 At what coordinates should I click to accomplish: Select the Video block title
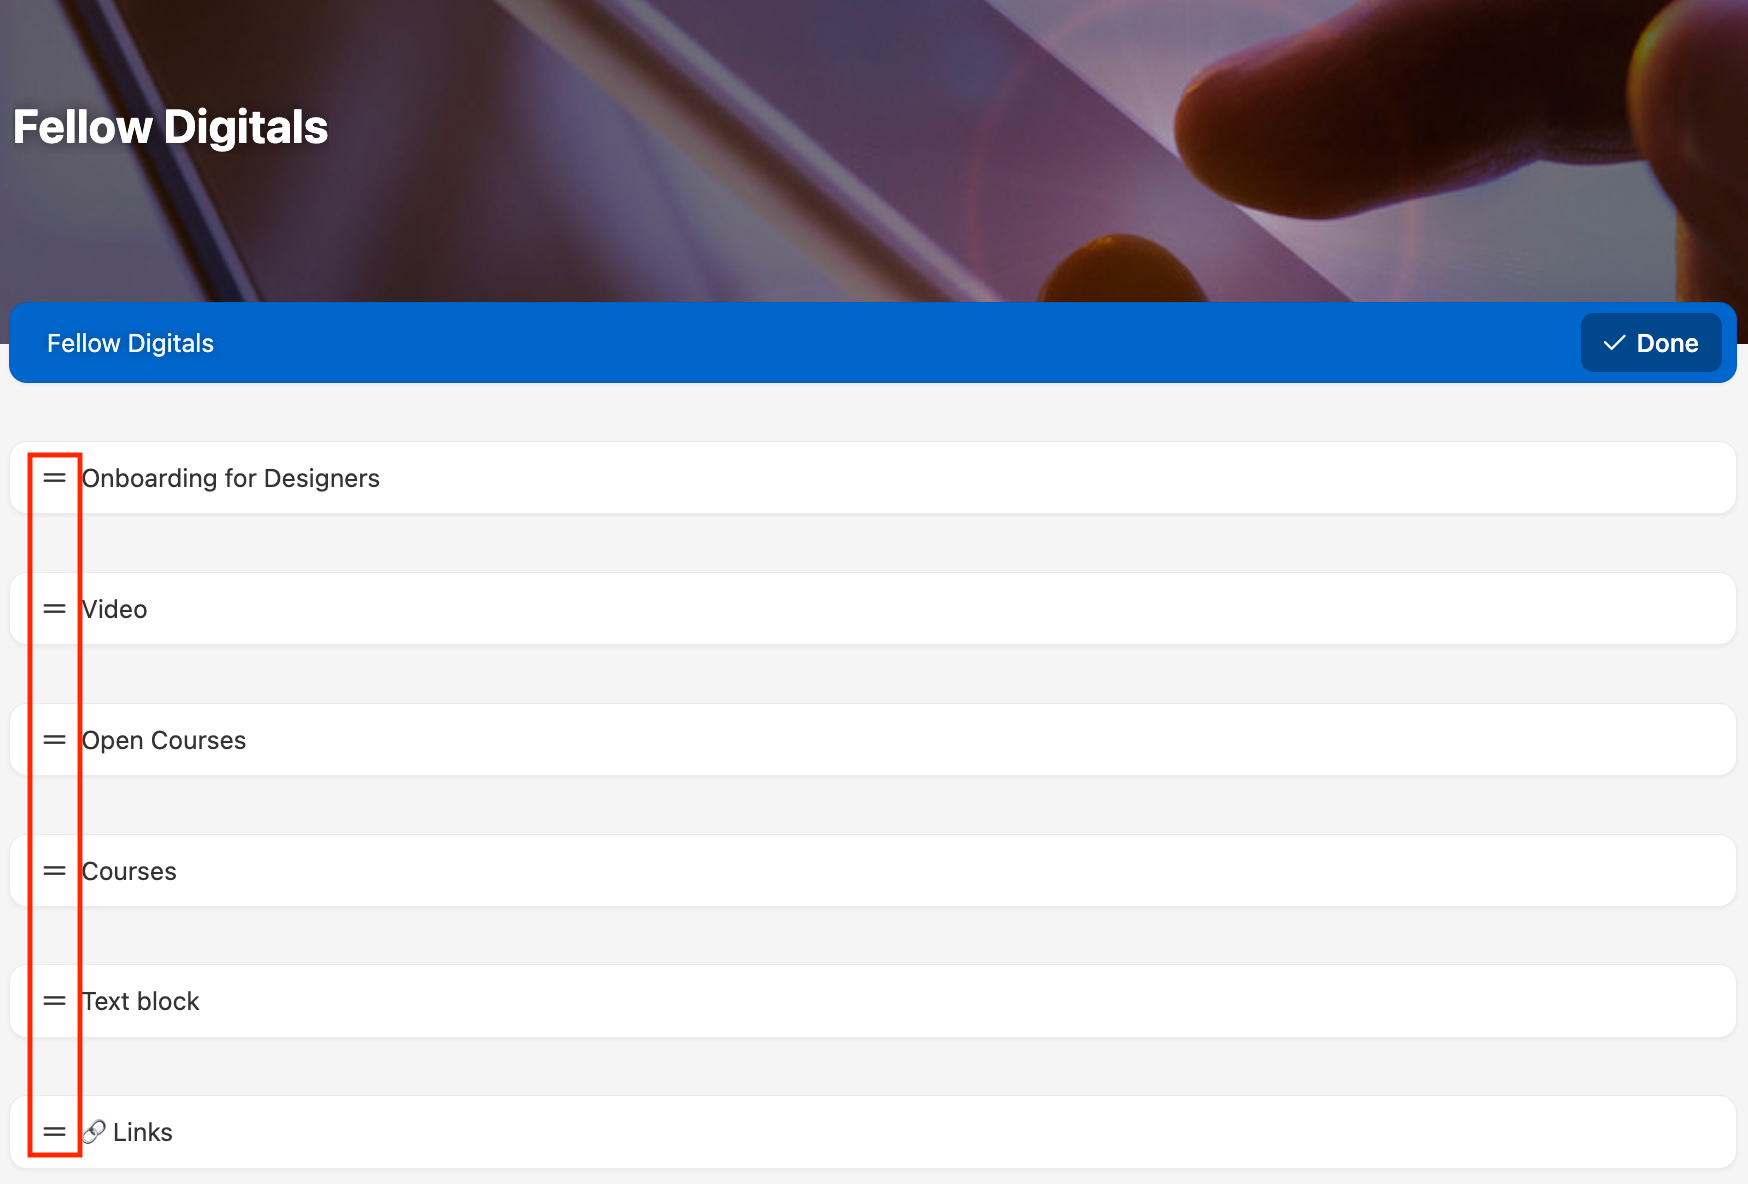click(115, 609)
